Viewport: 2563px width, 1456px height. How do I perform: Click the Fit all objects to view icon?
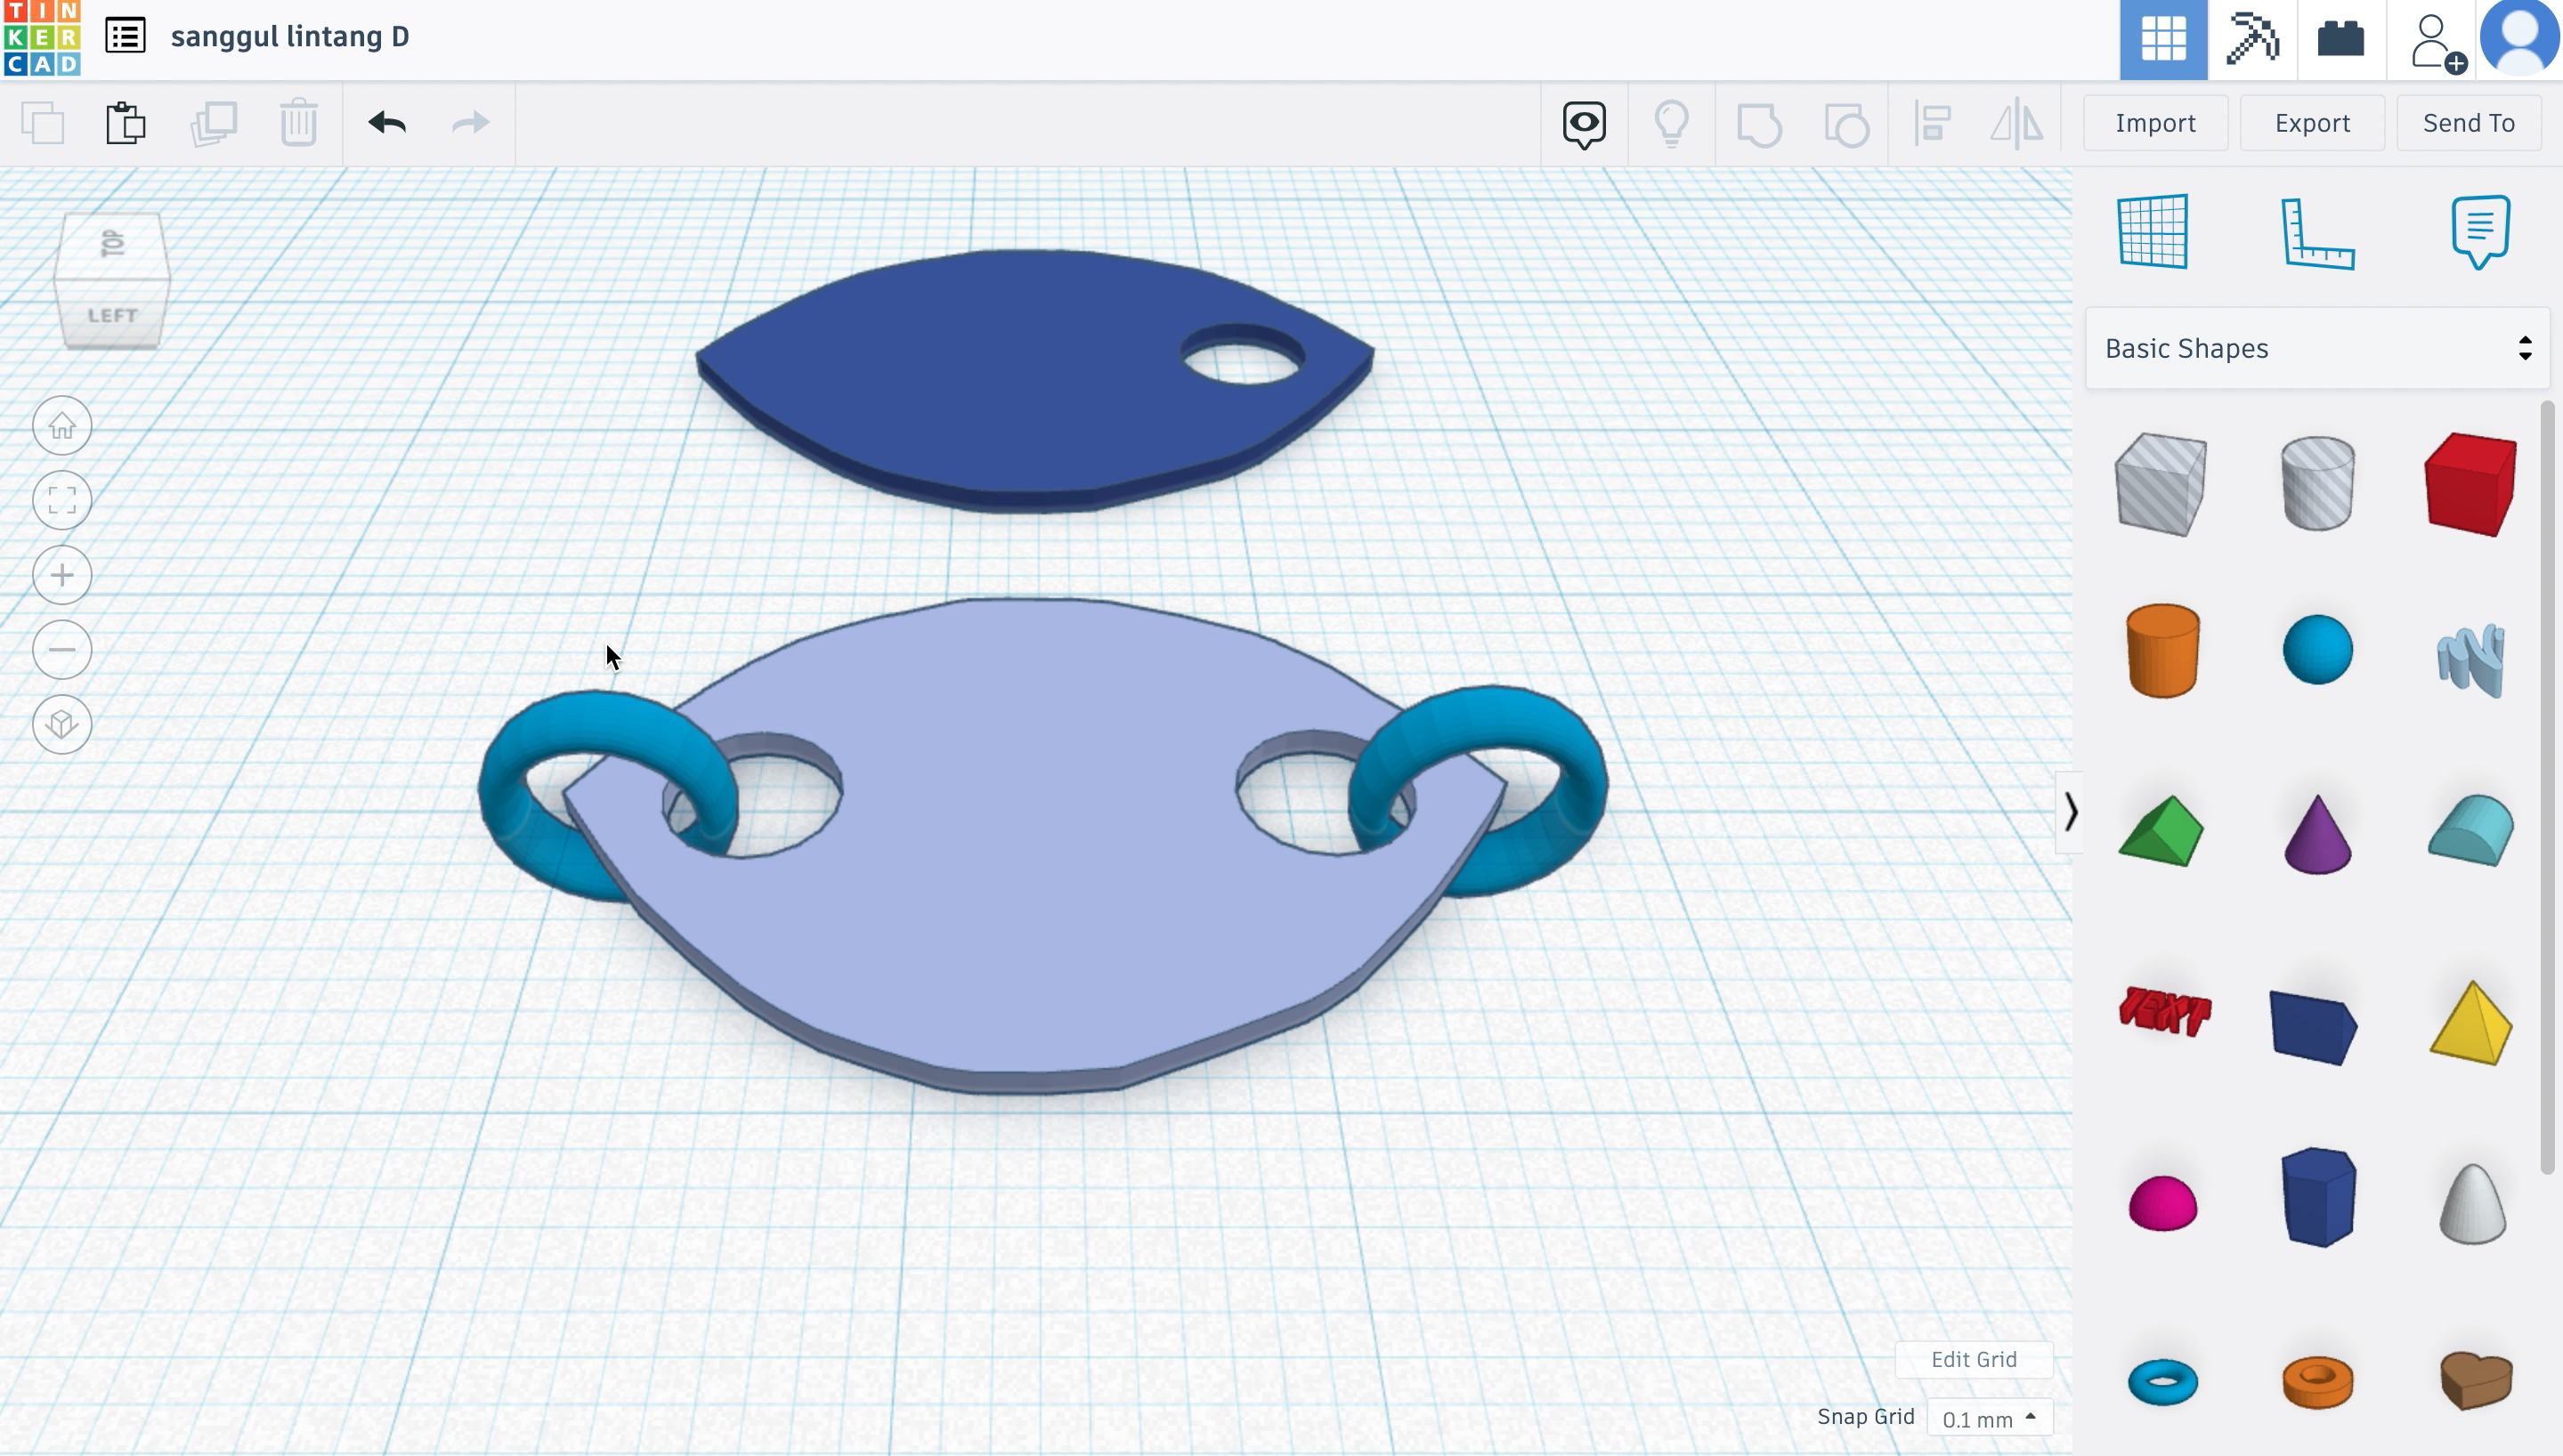pyautogui.click(x=61, y=500)
